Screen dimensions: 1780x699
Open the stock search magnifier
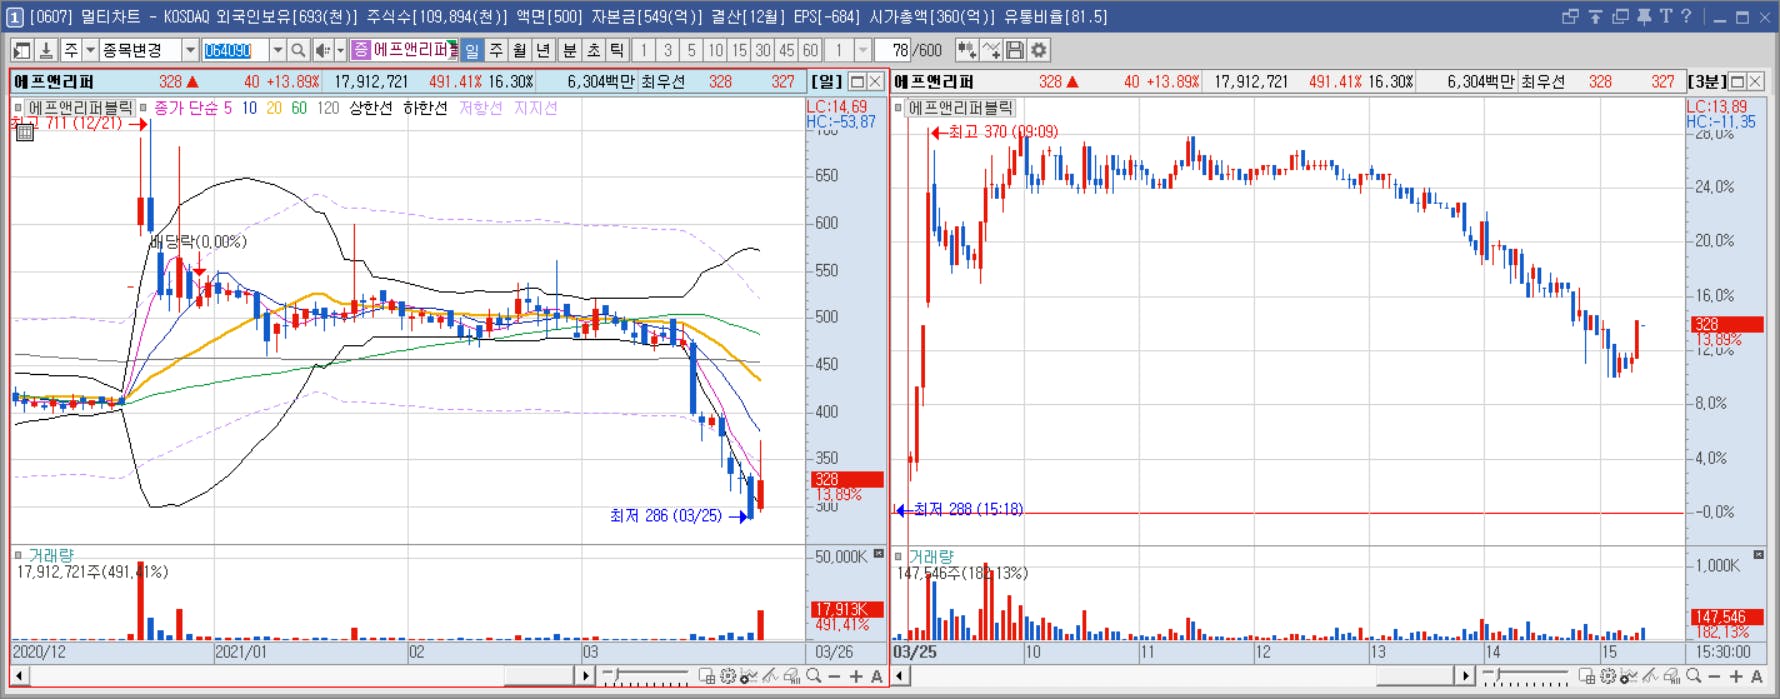[298, 50]
